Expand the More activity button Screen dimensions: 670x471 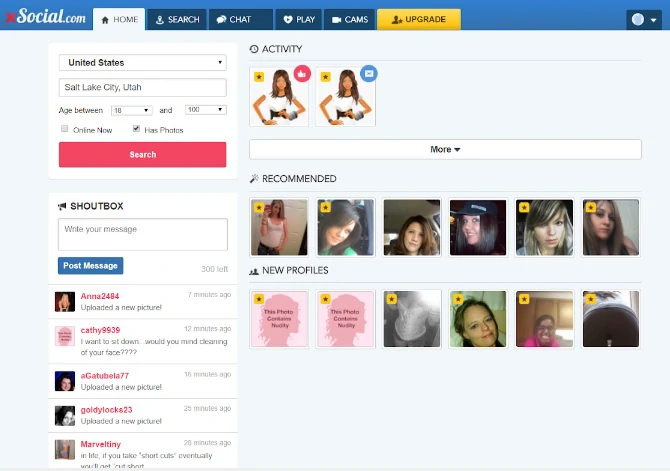(445, 149)
